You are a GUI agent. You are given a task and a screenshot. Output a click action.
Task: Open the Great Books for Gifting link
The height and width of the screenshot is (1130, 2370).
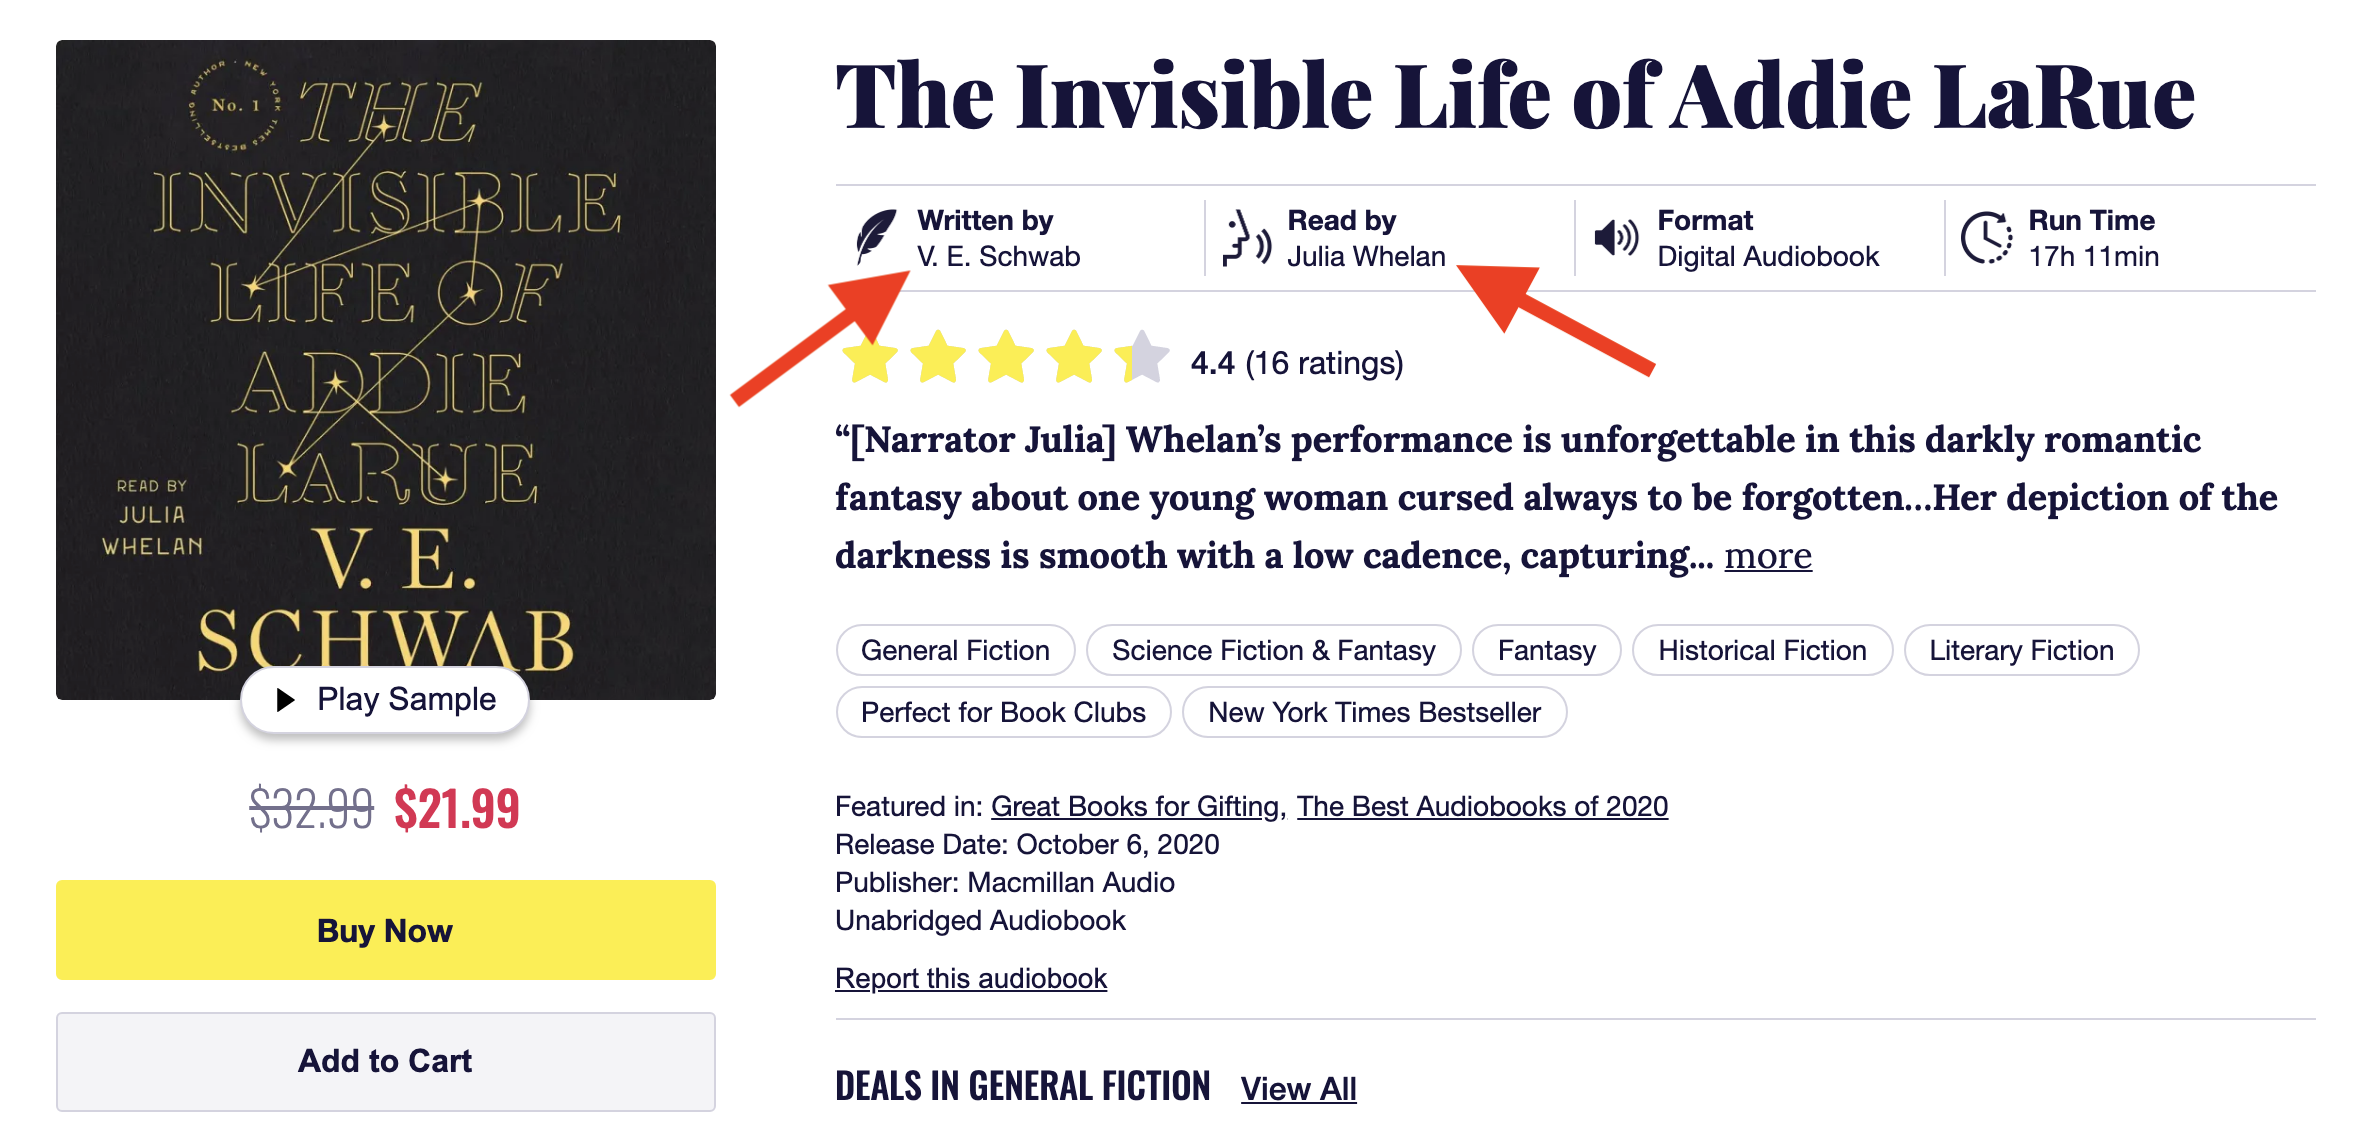tap(1135, 807)
